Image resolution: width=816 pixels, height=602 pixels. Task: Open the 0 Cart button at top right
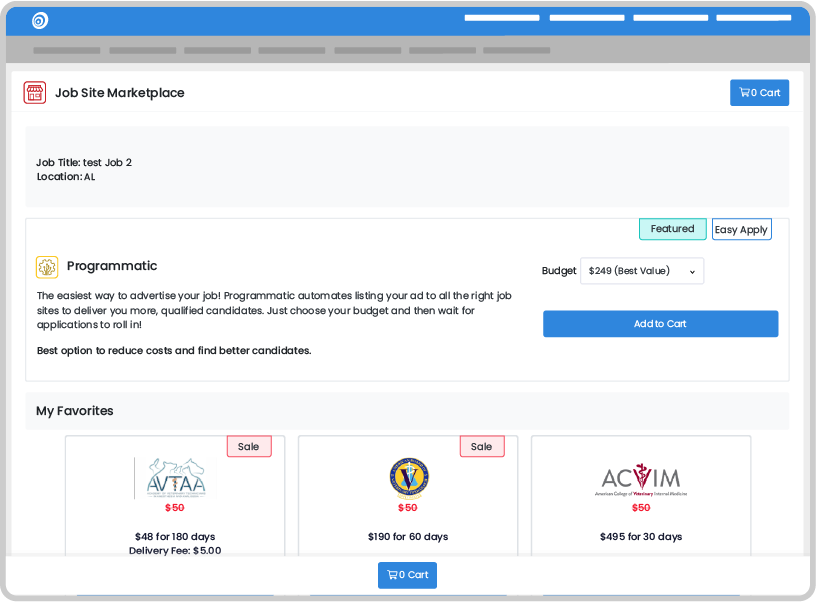[759, 93]
